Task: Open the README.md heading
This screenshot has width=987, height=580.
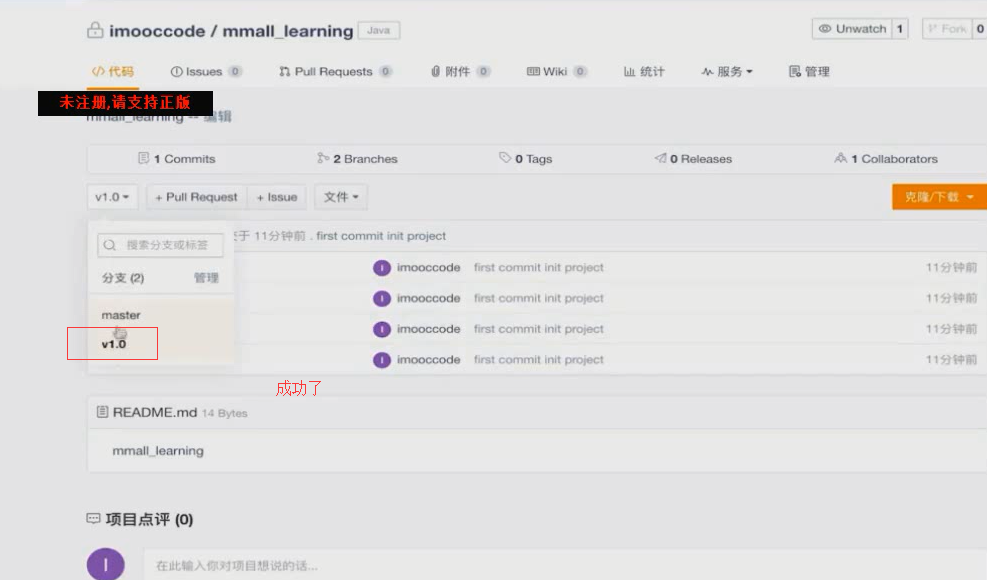Action: [155, 412]
